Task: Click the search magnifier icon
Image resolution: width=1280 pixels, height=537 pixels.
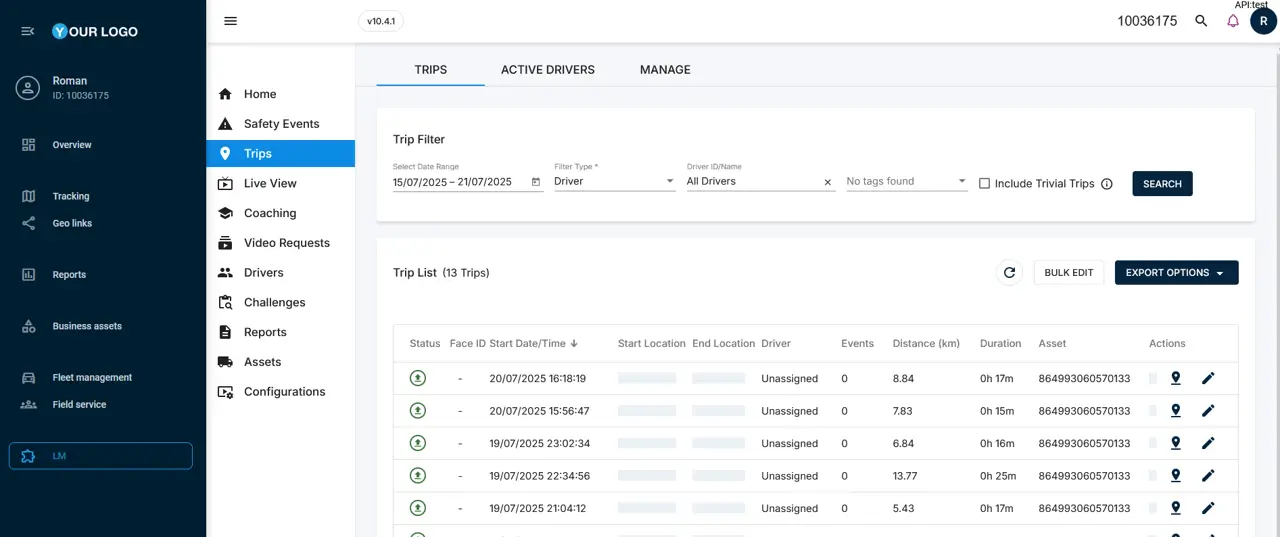Action: (1201, 21)
